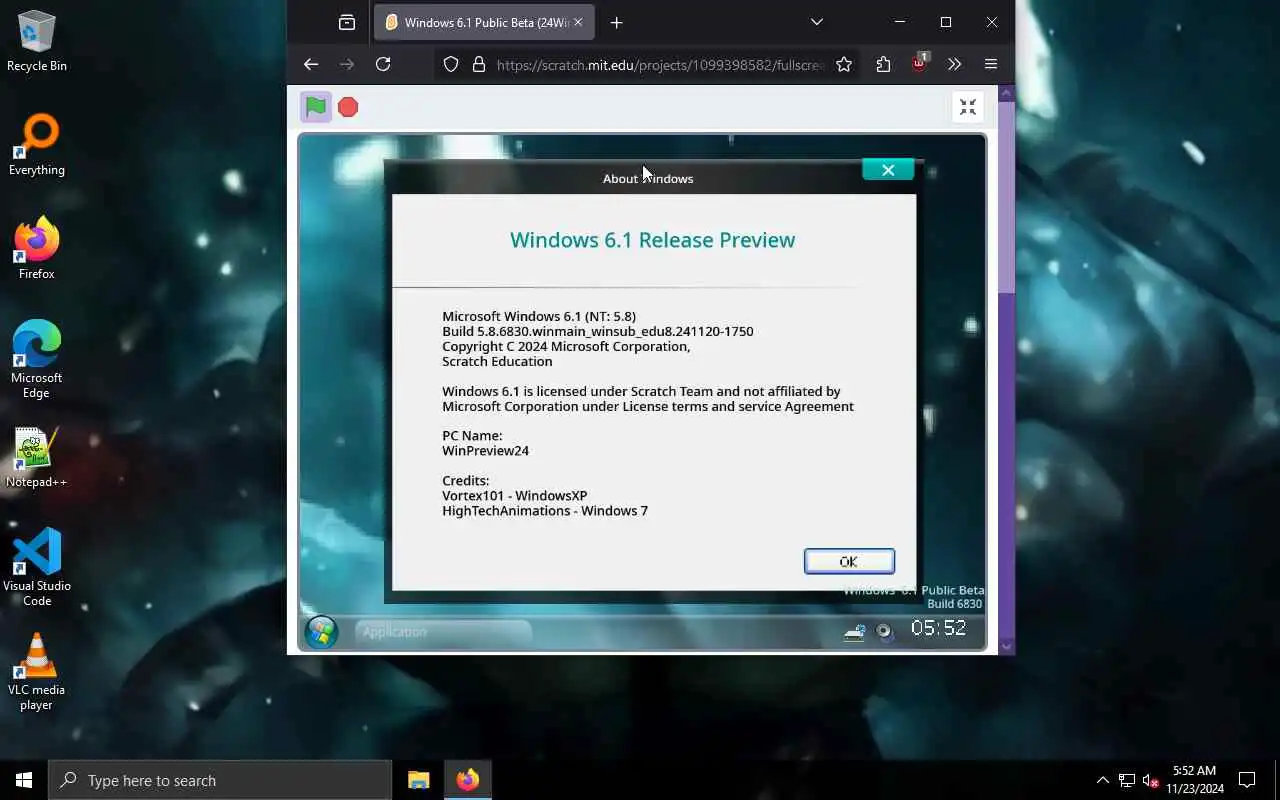Click the taskbar search box

pyautogui.click(x=220, y=780)
